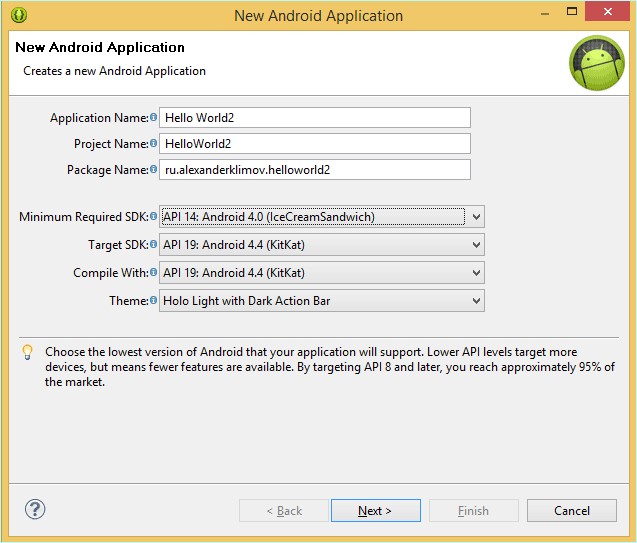Click the help question mark icon
This screenshot has height=543, width=637.
pos(35,509)
